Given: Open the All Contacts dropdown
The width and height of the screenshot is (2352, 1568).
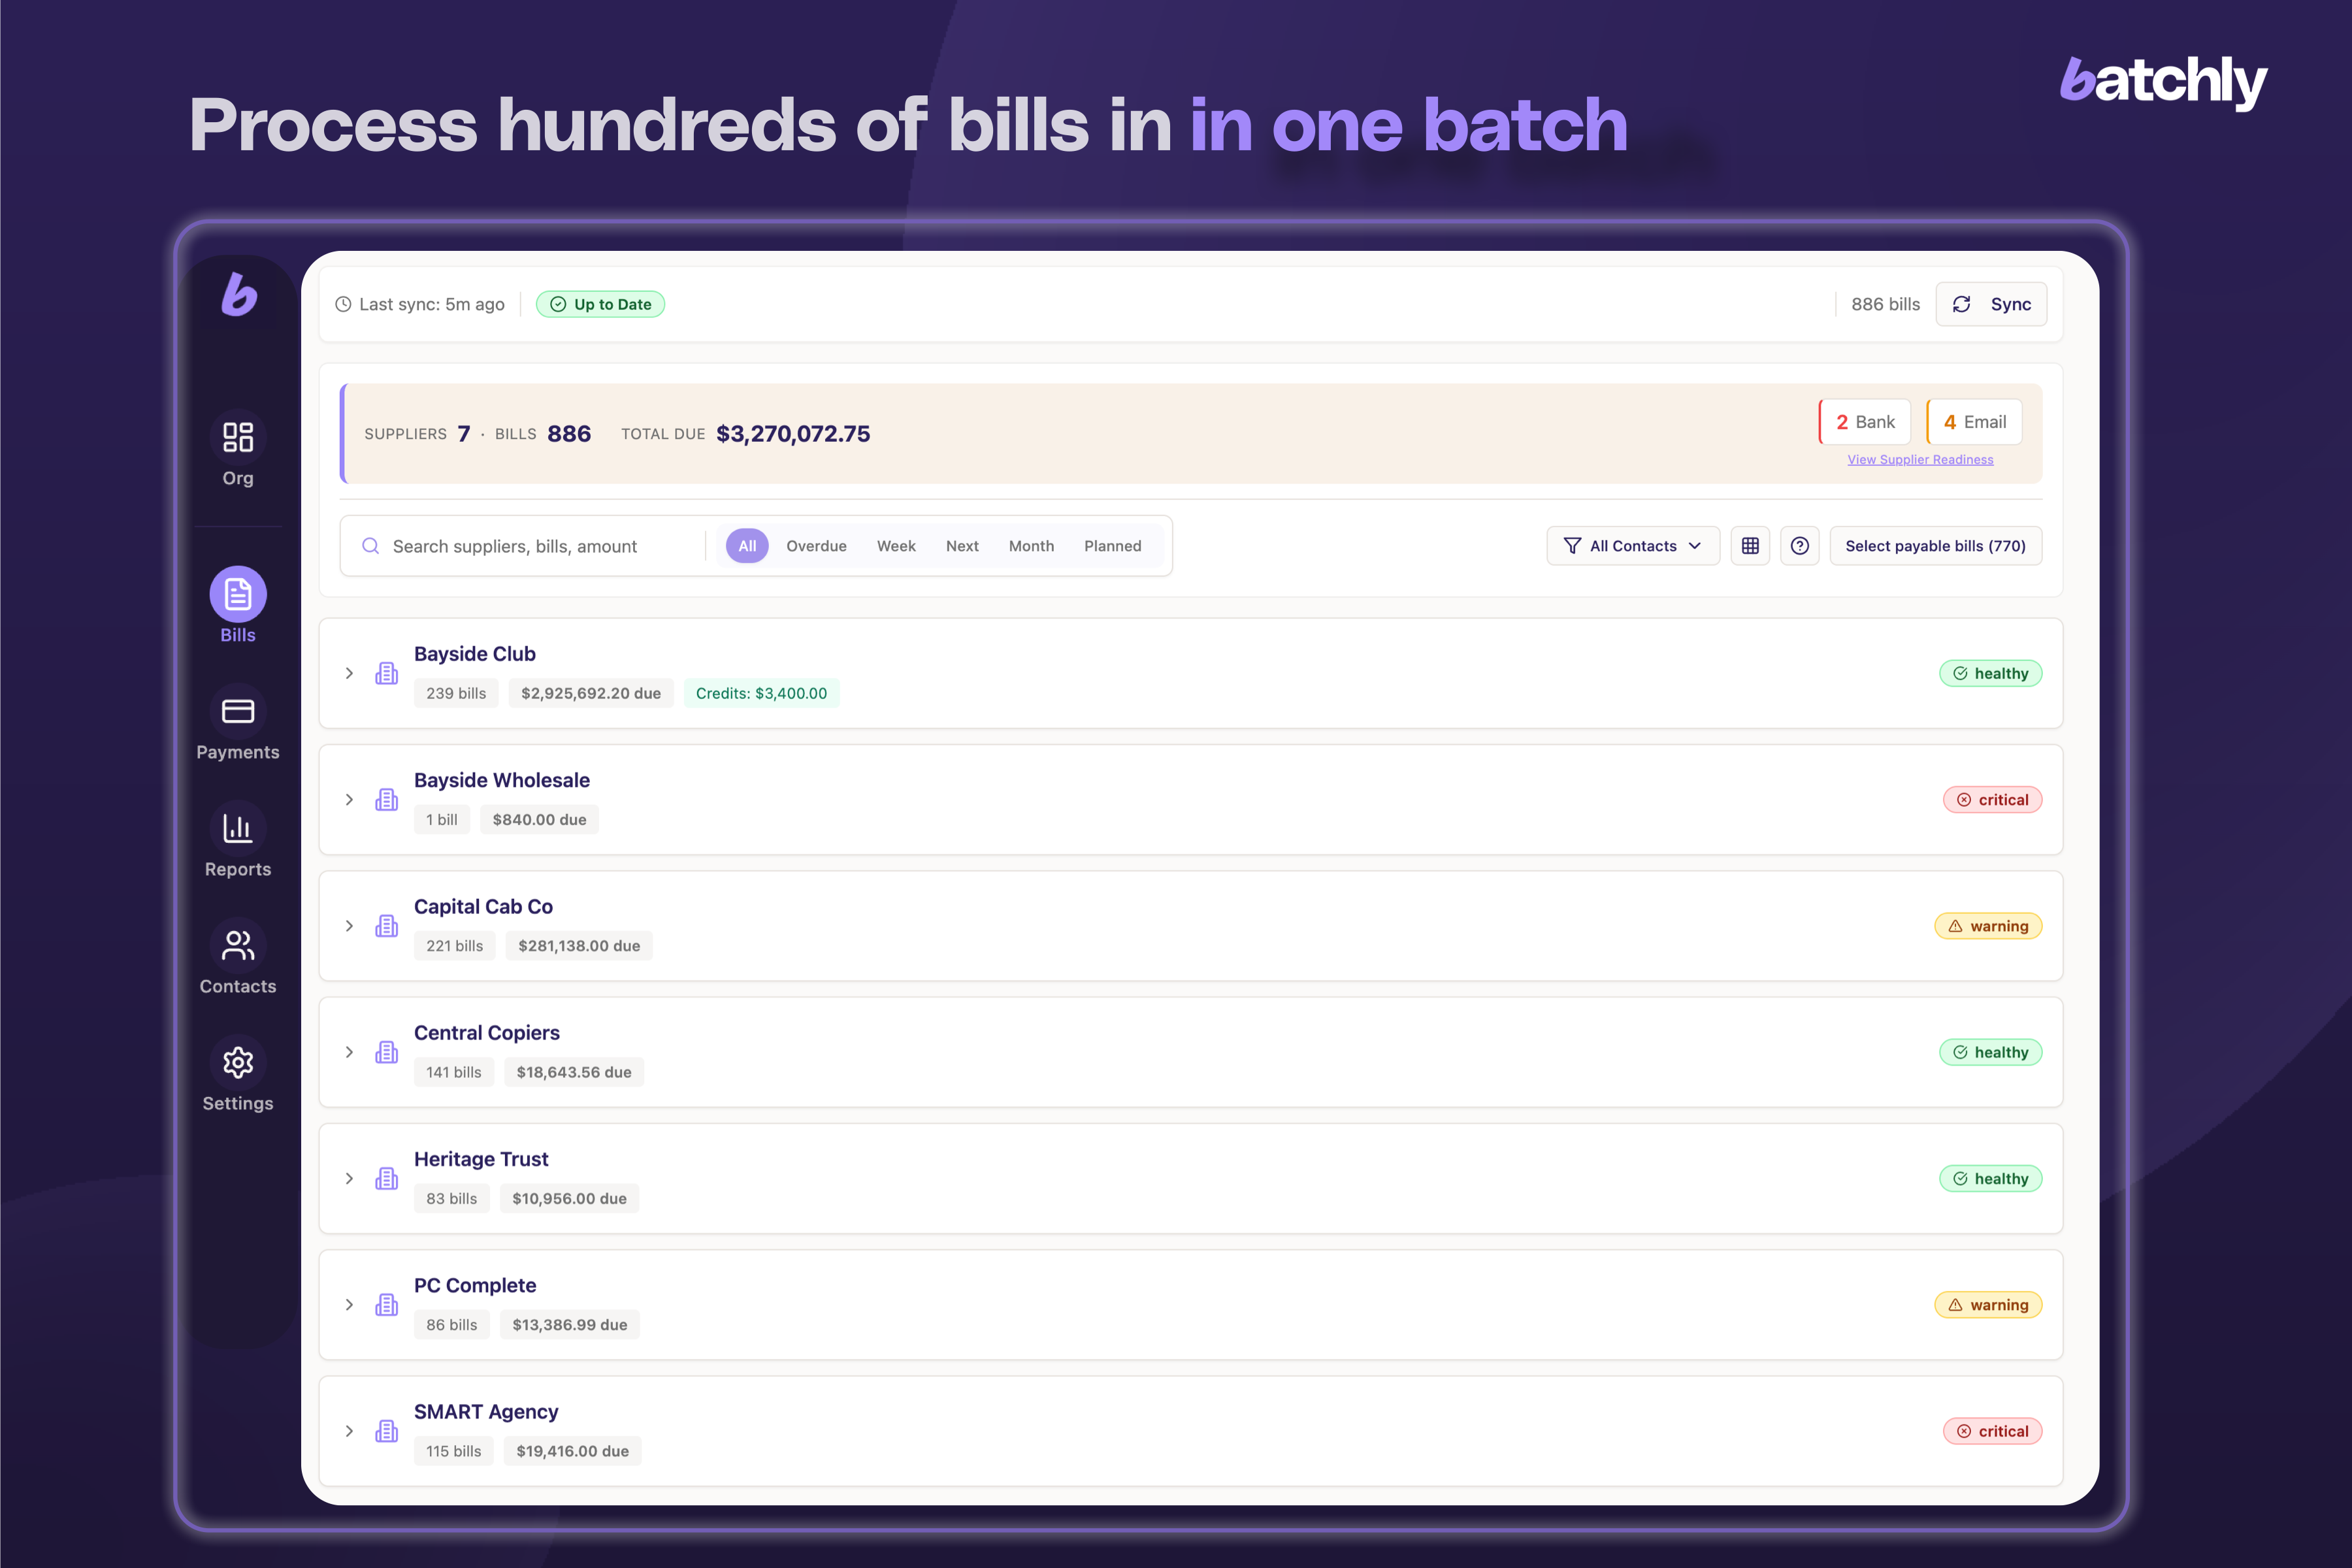Looking at the screenshot, I should (x=1632, y=545).
